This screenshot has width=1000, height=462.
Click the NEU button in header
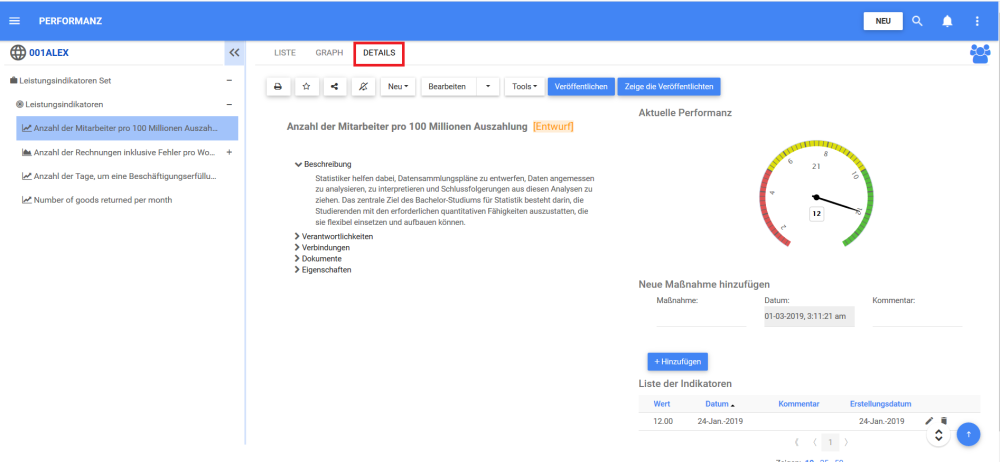coord(883,21)
